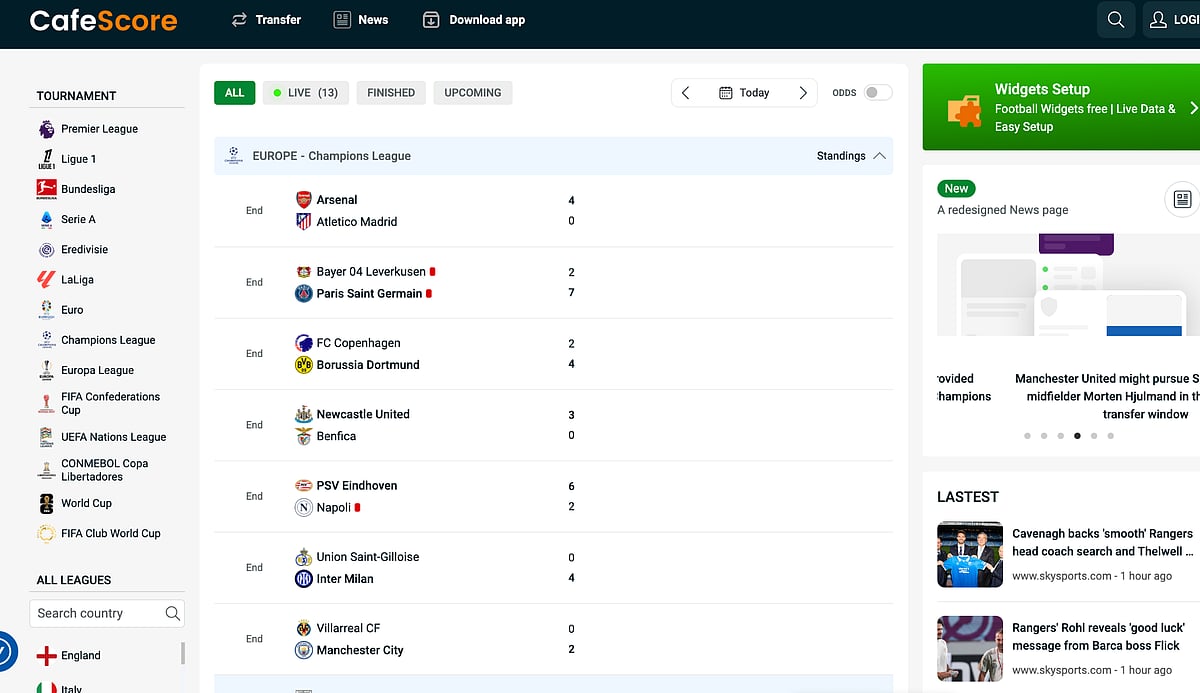Click the News newspaper icon in header
This screenshot has height=693, width=1200.
pos(343,20)
